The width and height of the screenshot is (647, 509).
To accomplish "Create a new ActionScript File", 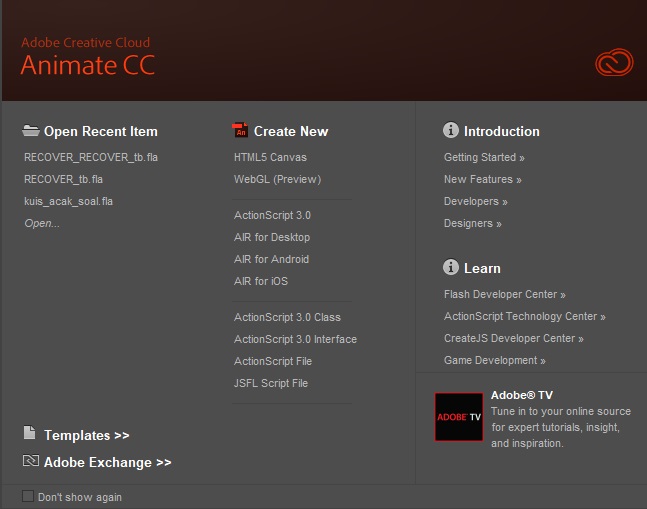I will 273,361.
